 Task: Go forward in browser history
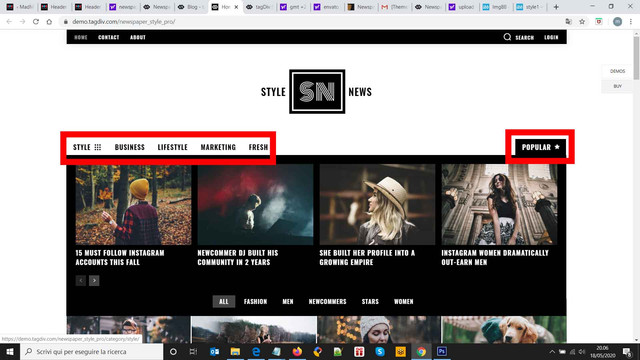click(x=22, y=22)
